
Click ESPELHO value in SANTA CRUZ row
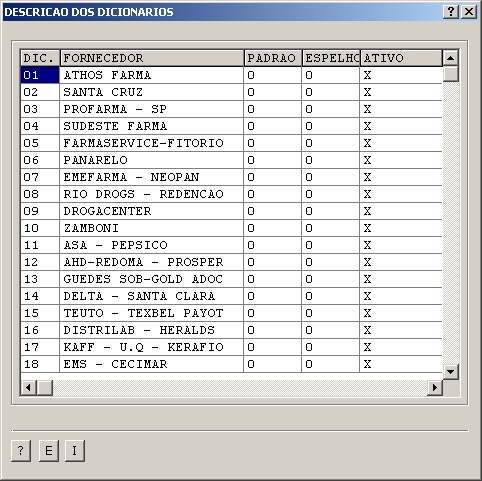click(x=331, y=92)
